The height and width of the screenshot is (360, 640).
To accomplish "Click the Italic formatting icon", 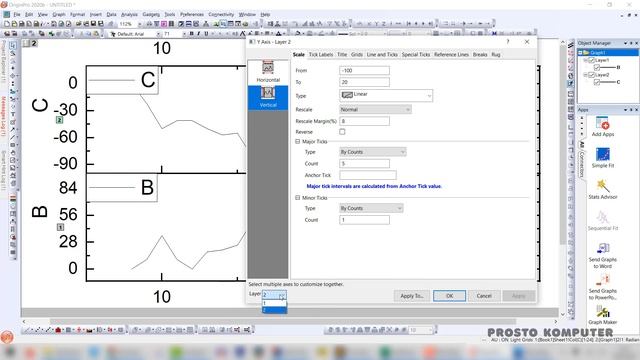I will point(199,34).
